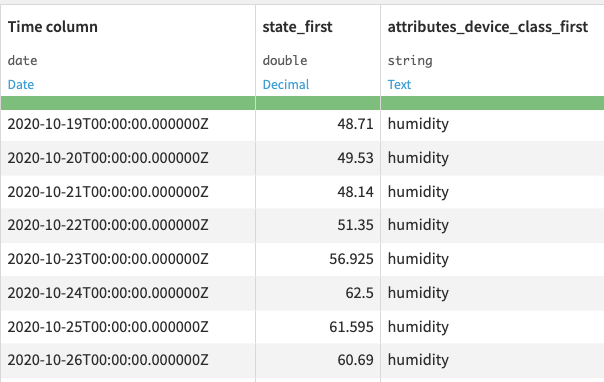Select humidity in the 2020-10-19 row

pos(418,124)
